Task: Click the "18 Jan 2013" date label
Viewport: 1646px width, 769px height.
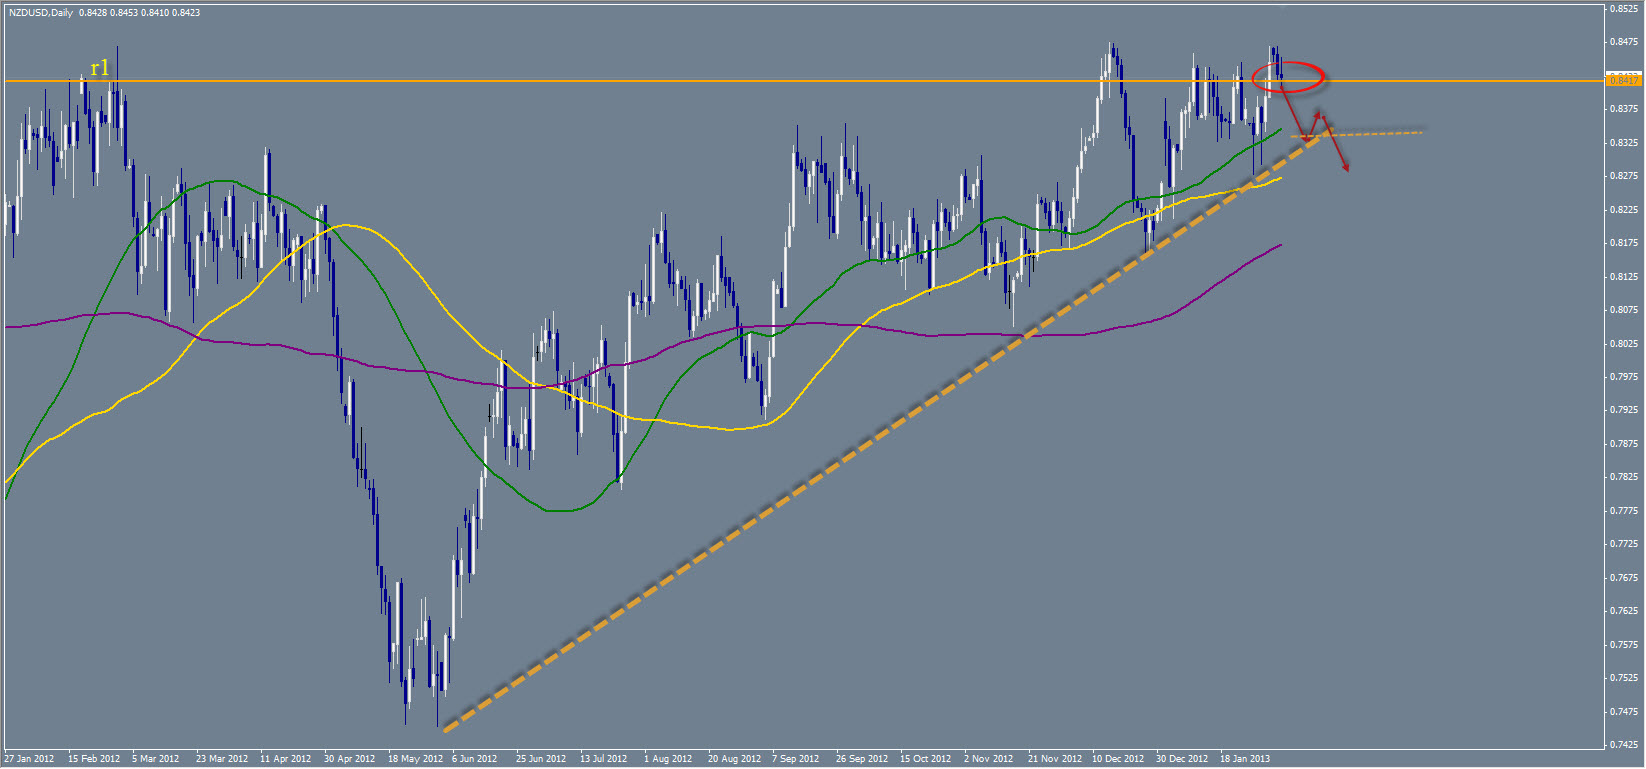Action: [1244, 759]
